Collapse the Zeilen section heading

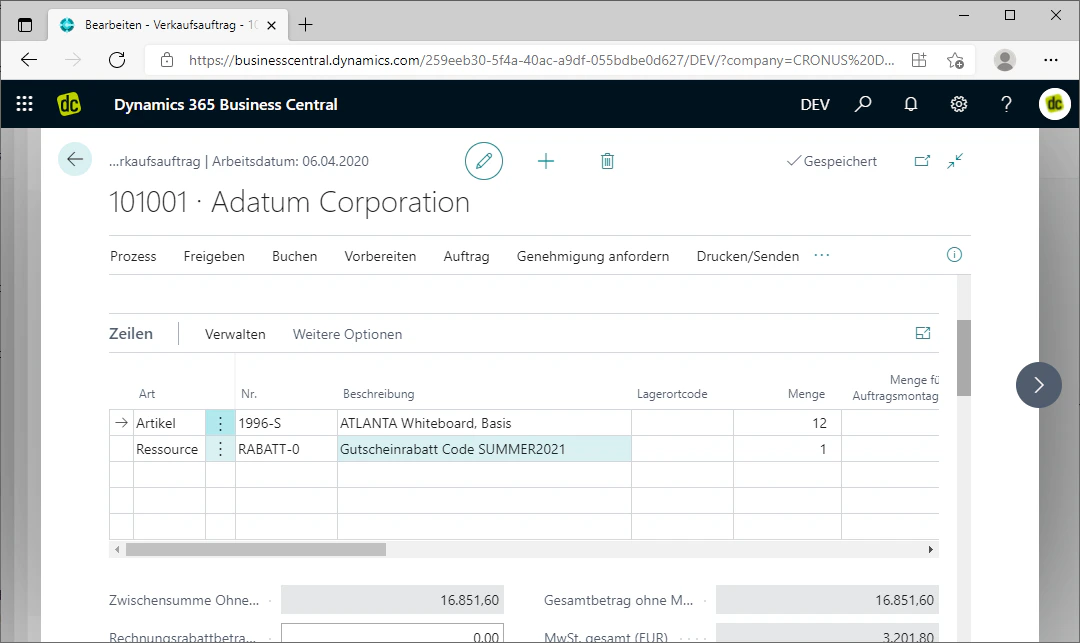131,333
